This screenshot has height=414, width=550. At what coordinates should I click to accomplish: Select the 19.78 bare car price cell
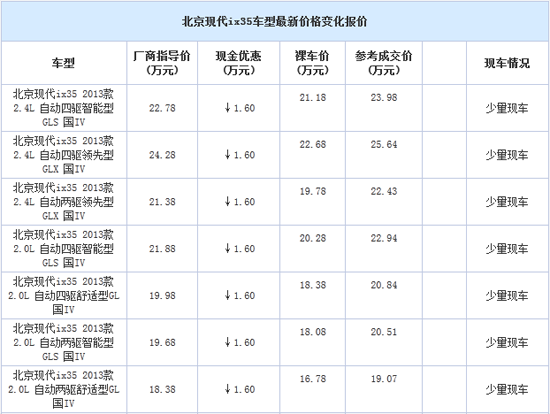(x=313, y=192)
